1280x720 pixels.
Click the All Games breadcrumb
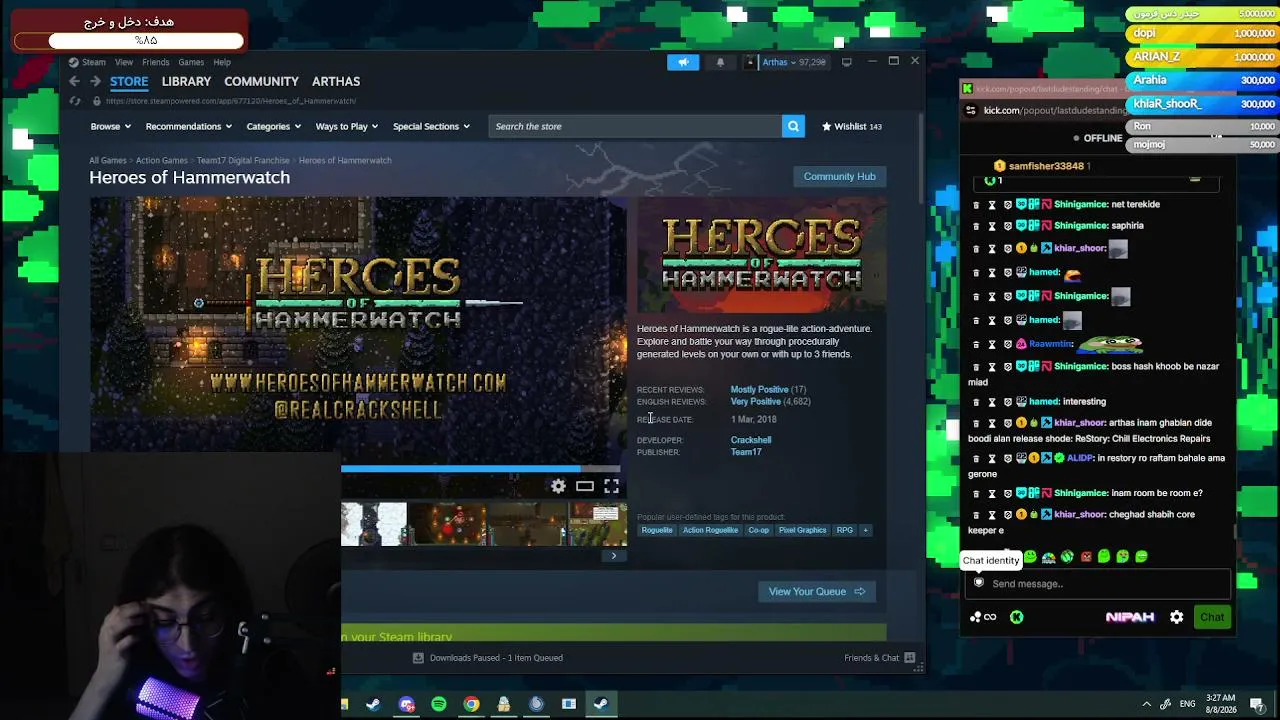tap(108, 160)
